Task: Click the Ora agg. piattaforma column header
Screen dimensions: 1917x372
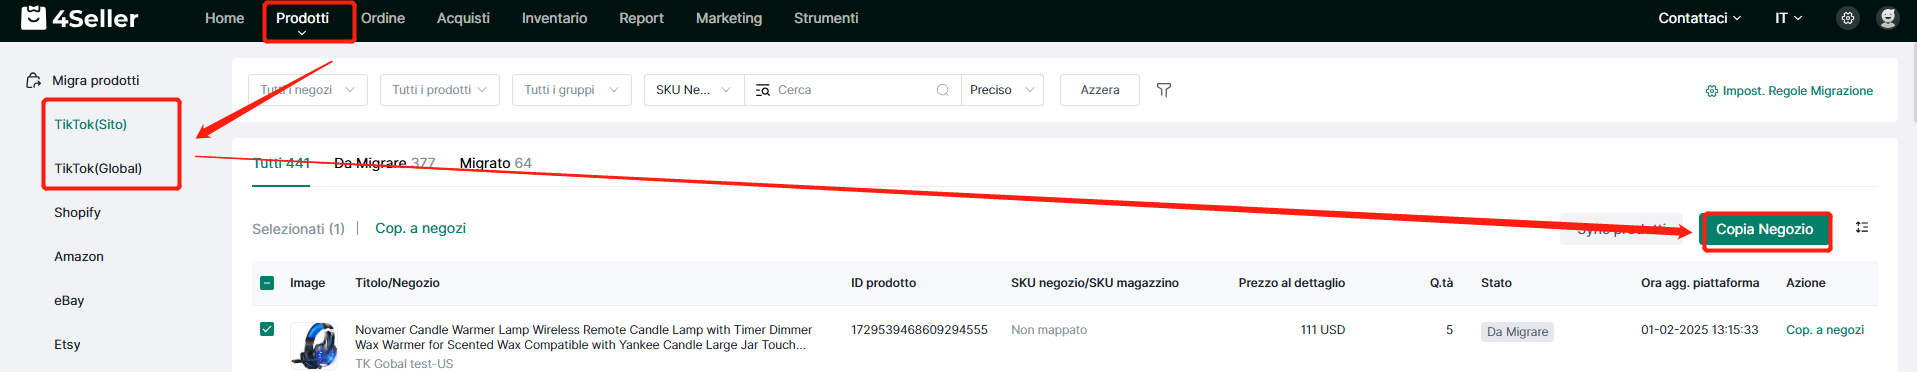Action: point(1700,283)
